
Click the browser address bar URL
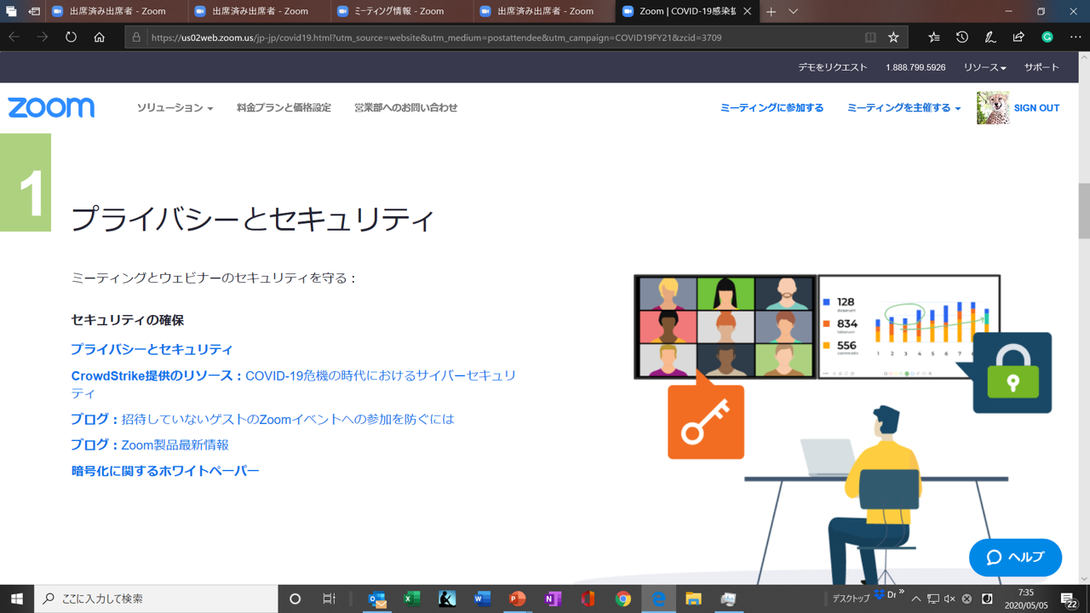click(x=436, y=38)
